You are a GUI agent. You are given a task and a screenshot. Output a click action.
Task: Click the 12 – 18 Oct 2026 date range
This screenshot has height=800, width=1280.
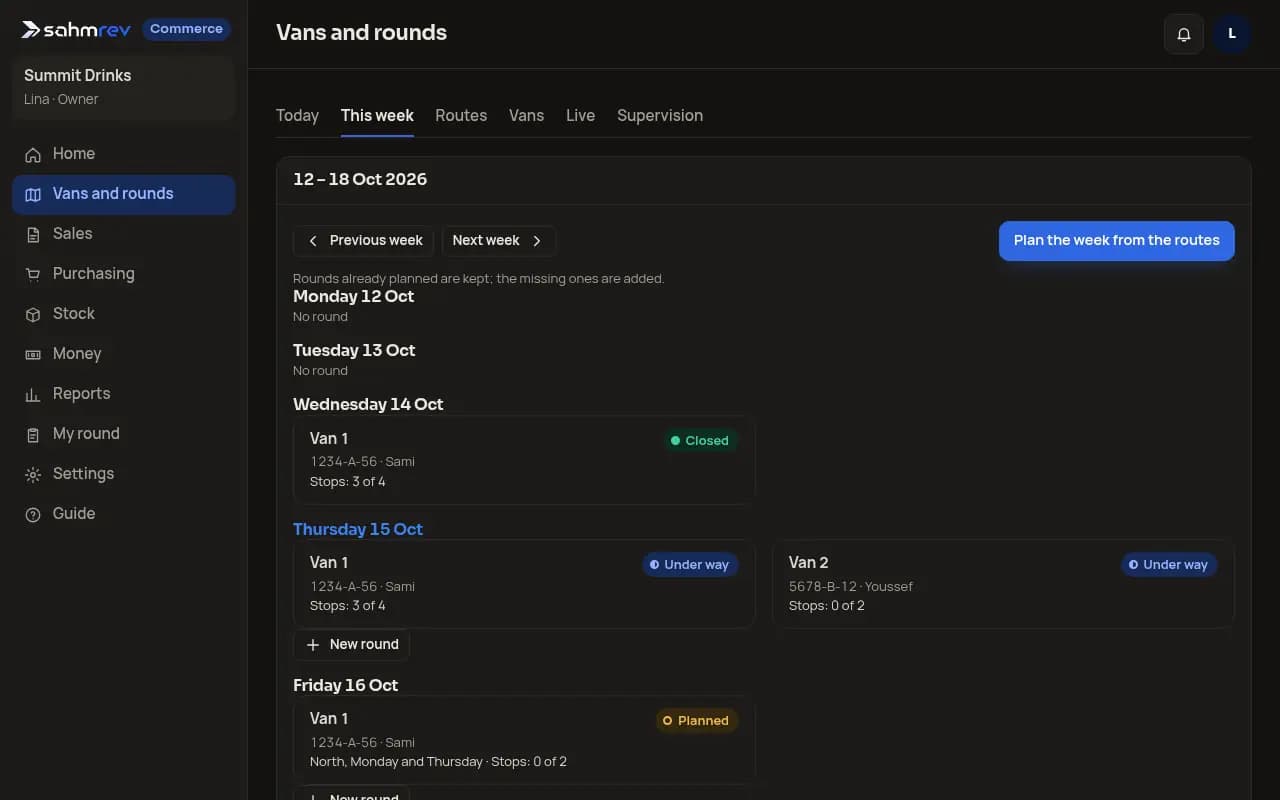360,180
